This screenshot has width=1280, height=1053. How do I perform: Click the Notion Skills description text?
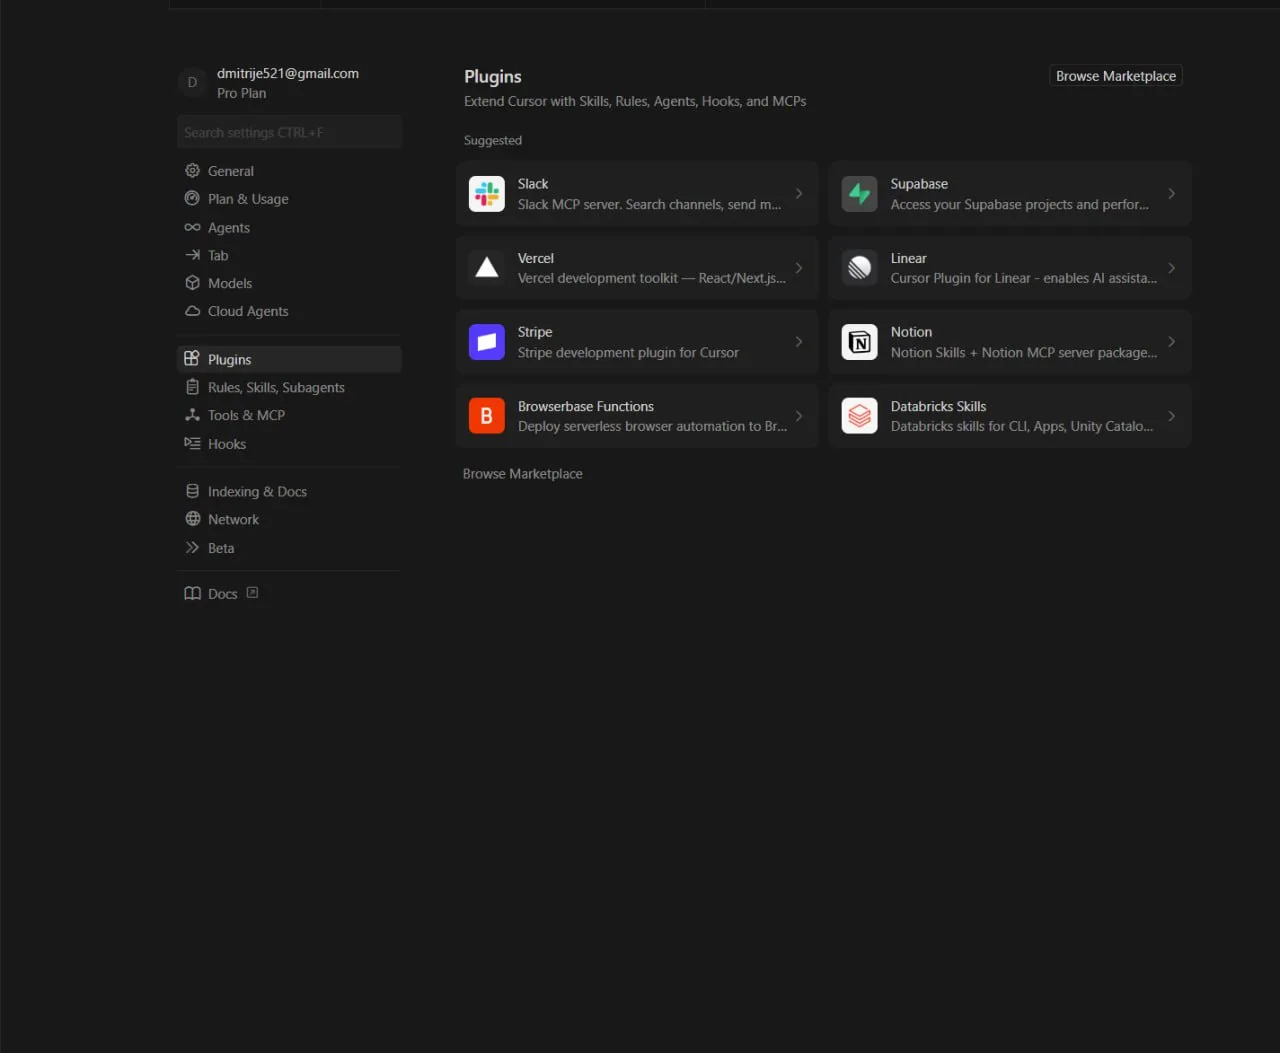point(1024,352)
